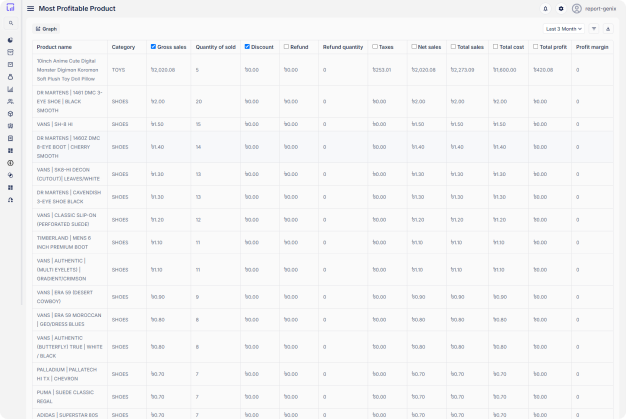This screenshot has height=419, width=626.
Task: Select the square box icon below the storefront
Action: [10, 64]
